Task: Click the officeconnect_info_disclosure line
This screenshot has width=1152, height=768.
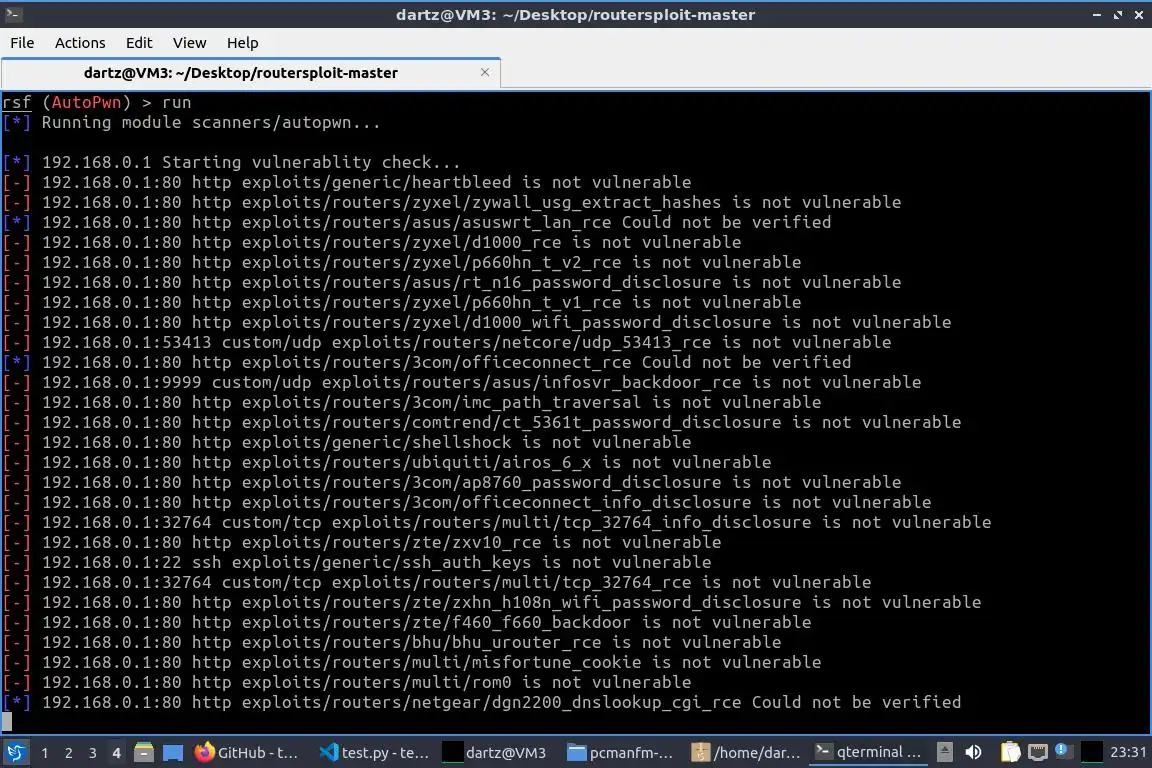Action: tap(467, 502)
